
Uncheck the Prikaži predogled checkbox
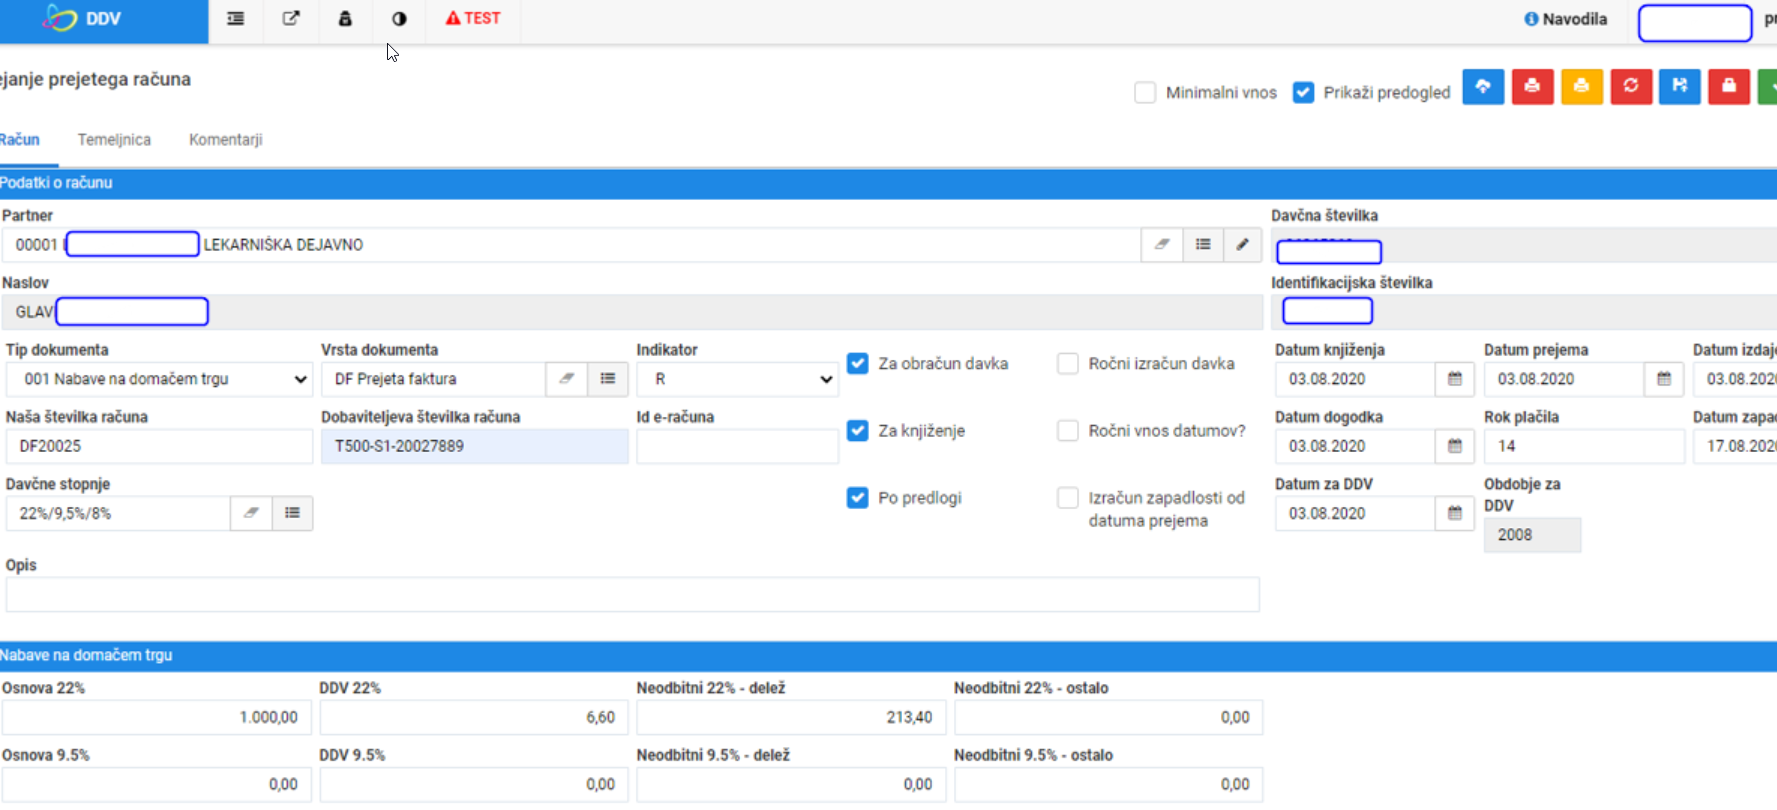tap(1303, 92)
